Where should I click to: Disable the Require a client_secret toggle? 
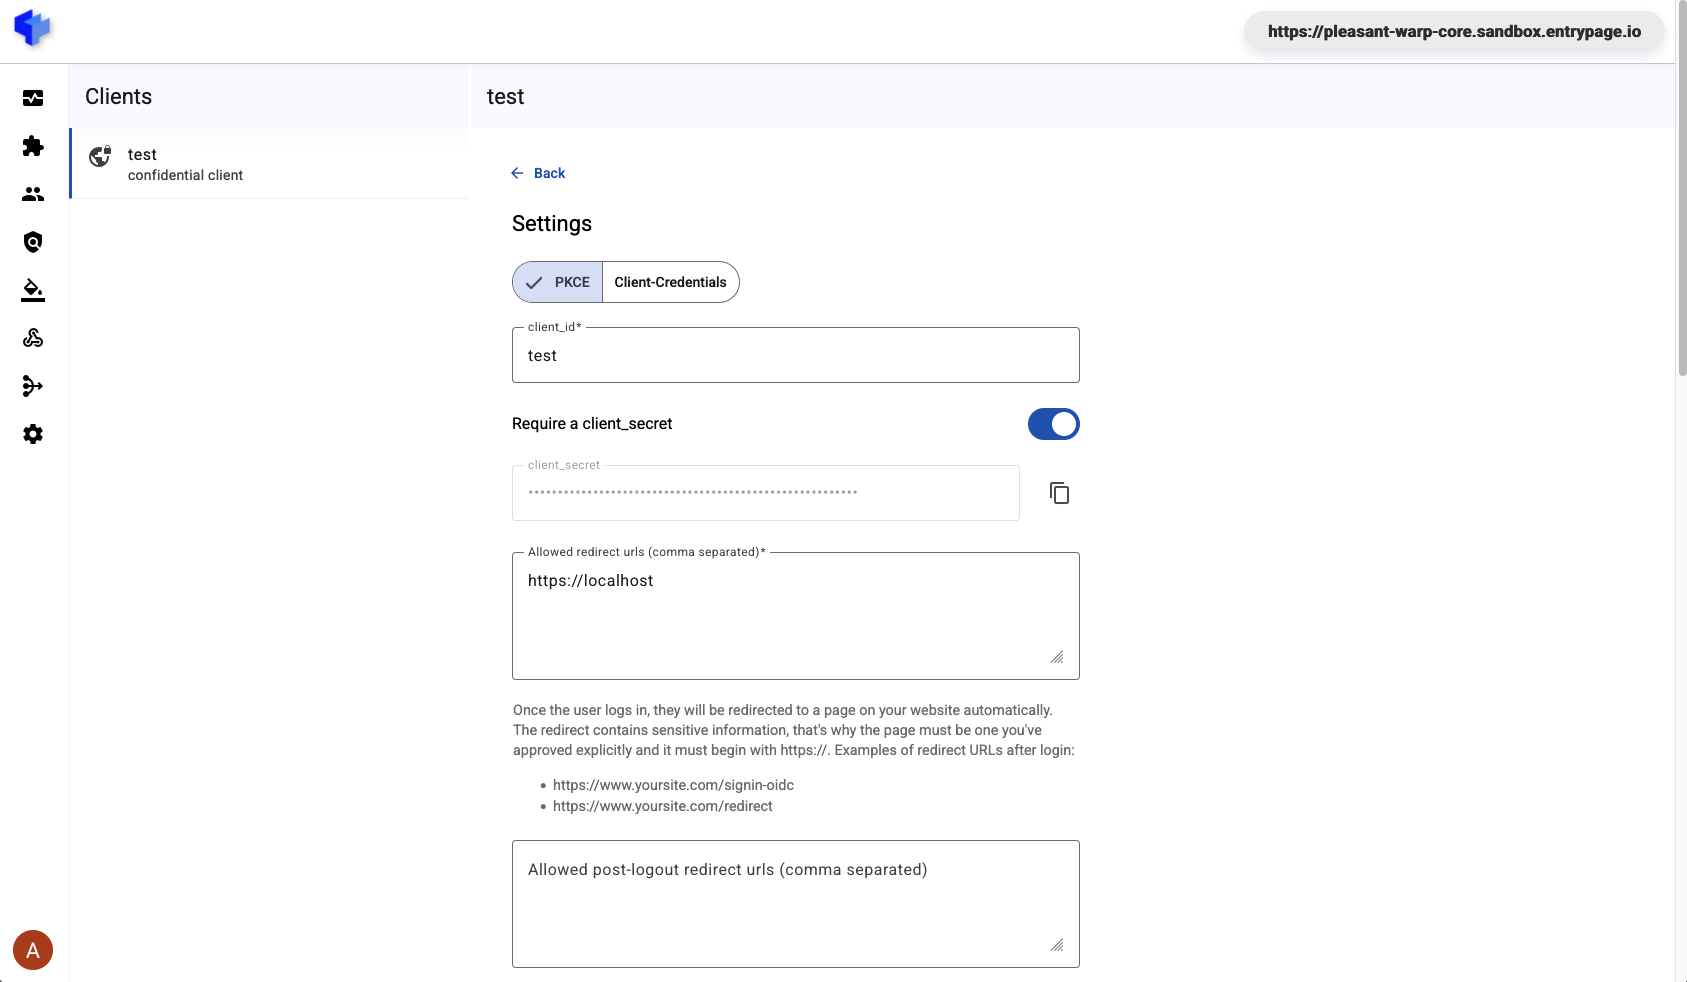click(x=1053, y=423)
